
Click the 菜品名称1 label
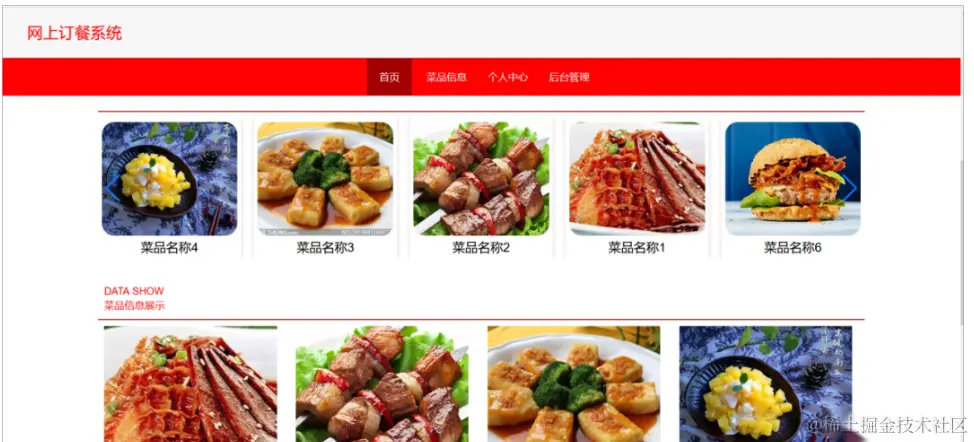pos(637,248)
